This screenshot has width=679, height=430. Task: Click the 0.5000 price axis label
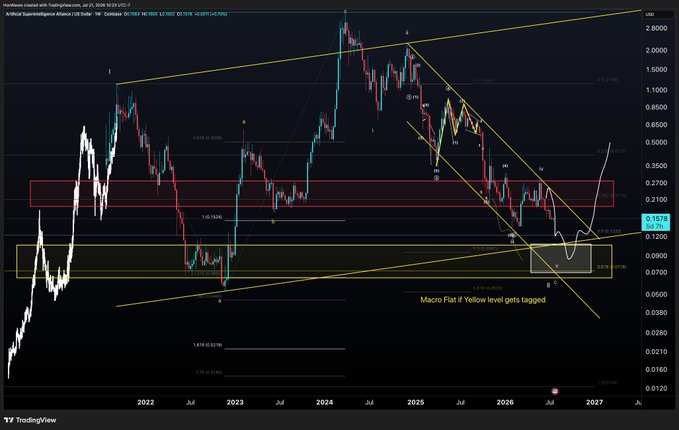pos(656,142)
